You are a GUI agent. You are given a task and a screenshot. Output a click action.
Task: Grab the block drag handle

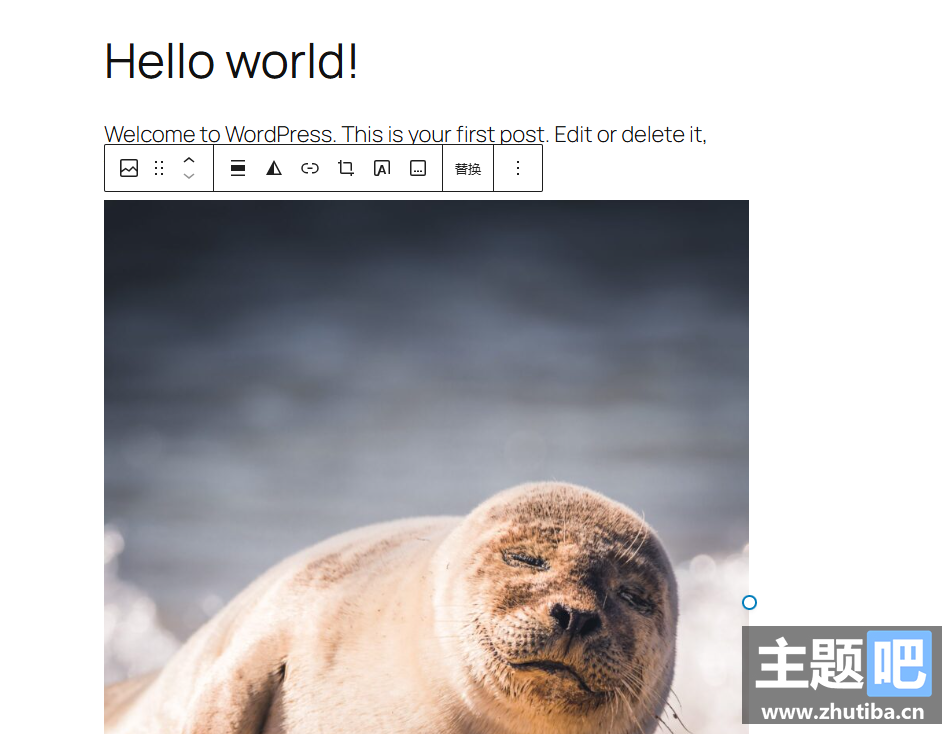click(159, 168)
